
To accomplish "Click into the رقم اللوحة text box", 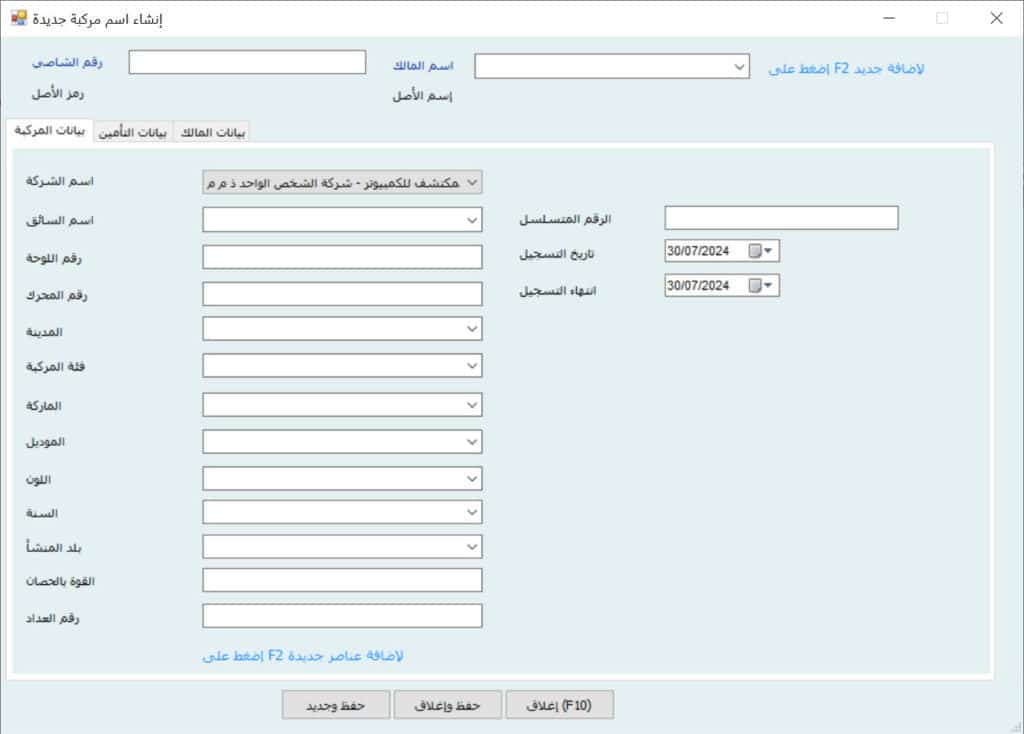I will click(x=342, y=257).
